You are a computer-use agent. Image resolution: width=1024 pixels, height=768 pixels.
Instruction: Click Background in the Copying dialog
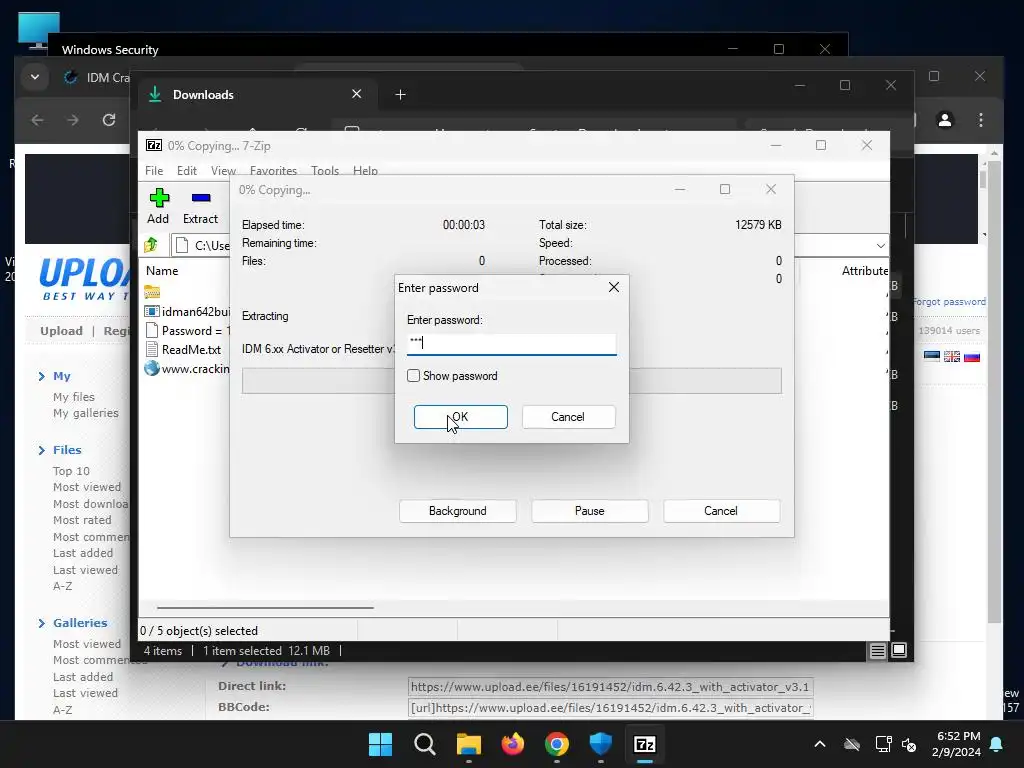pyautogui.click(x=458, y=511)
